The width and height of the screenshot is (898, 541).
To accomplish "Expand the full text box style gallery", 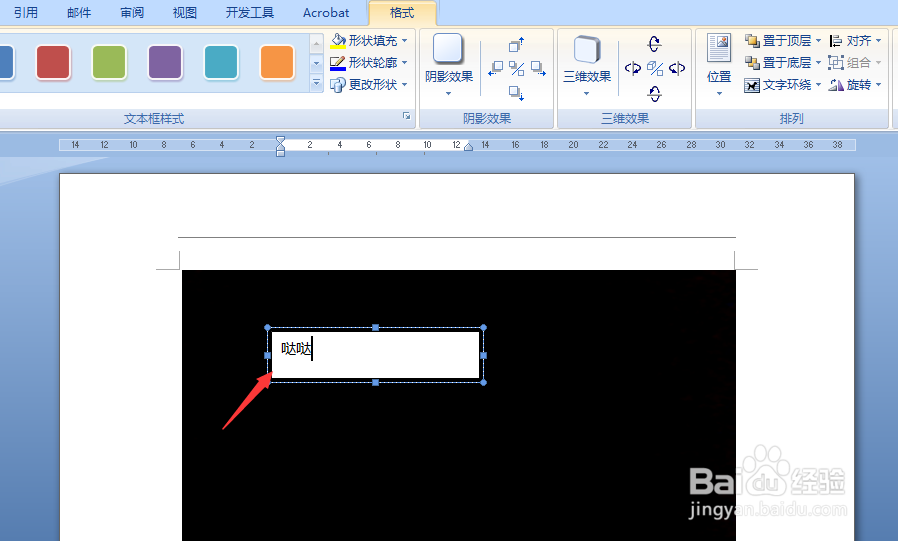I will [x=316, y=84].
